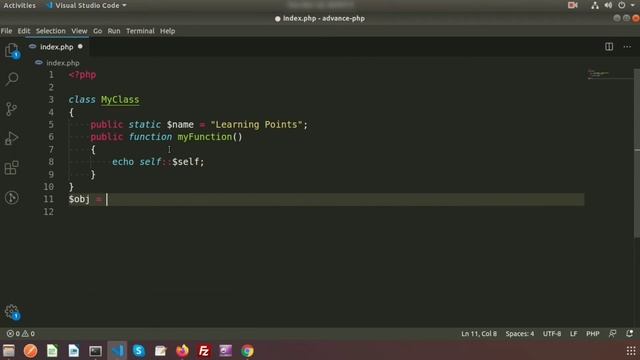Open the Go menu
Viewport: 640px width, 360px height.
click(97, 31)
